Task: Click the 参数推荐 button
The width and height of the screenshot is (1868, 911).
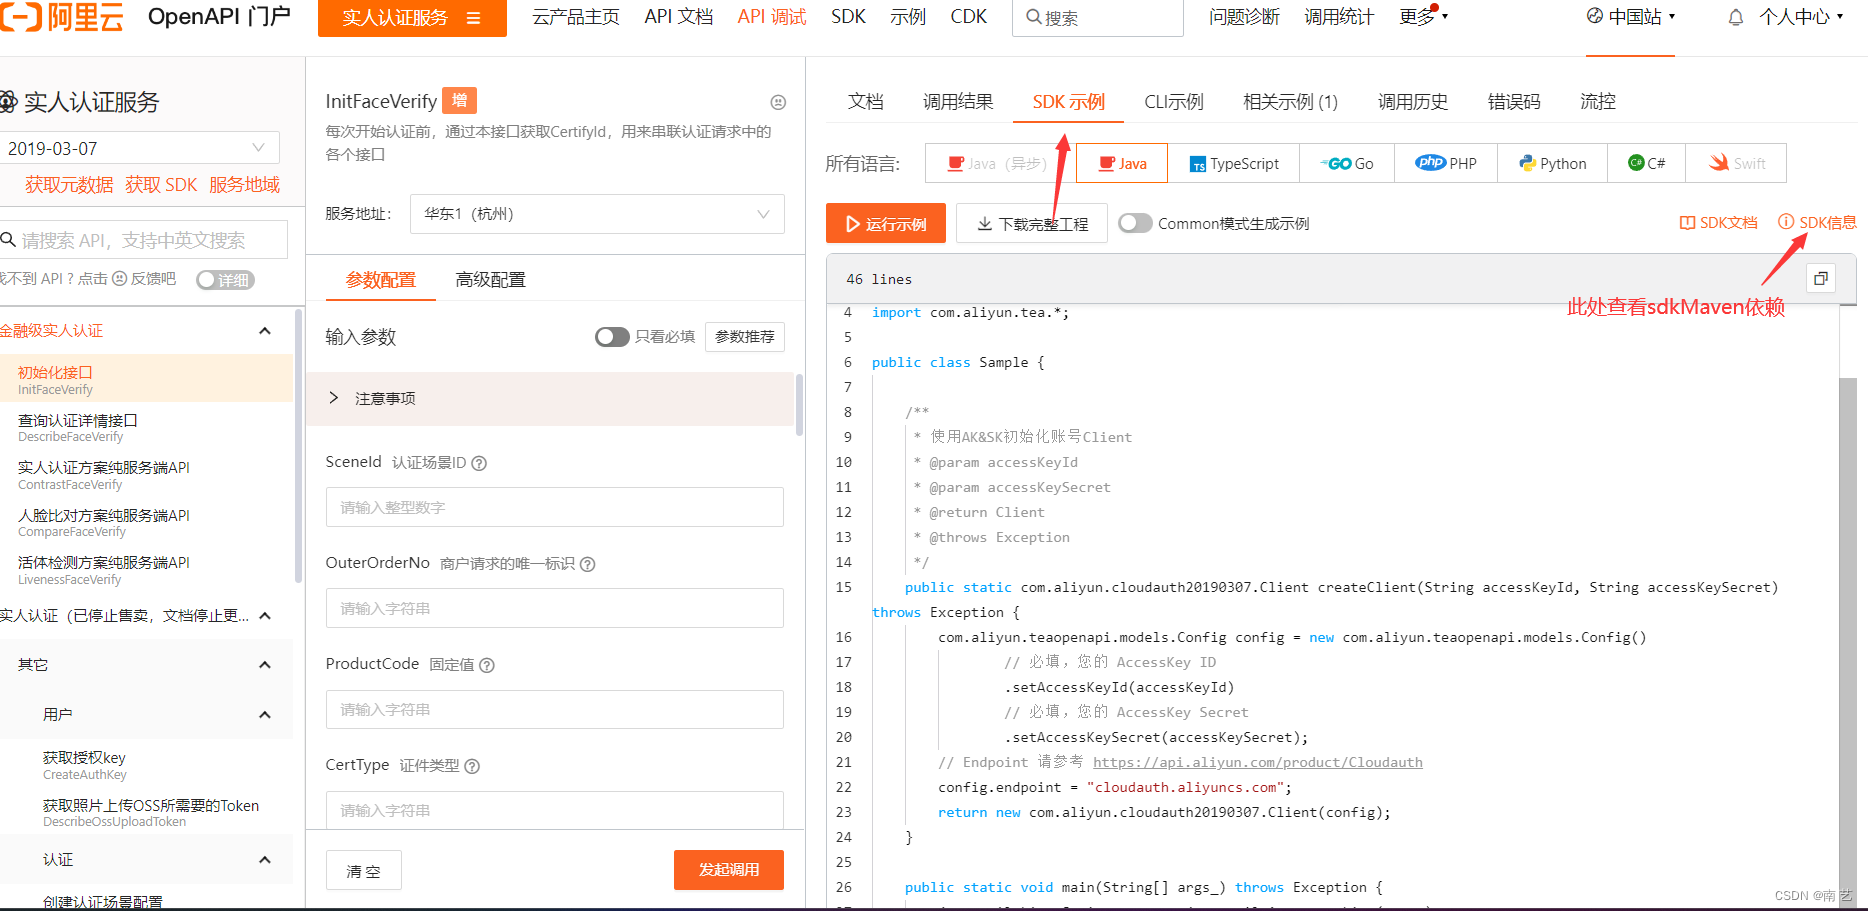Action: [745, 337]
